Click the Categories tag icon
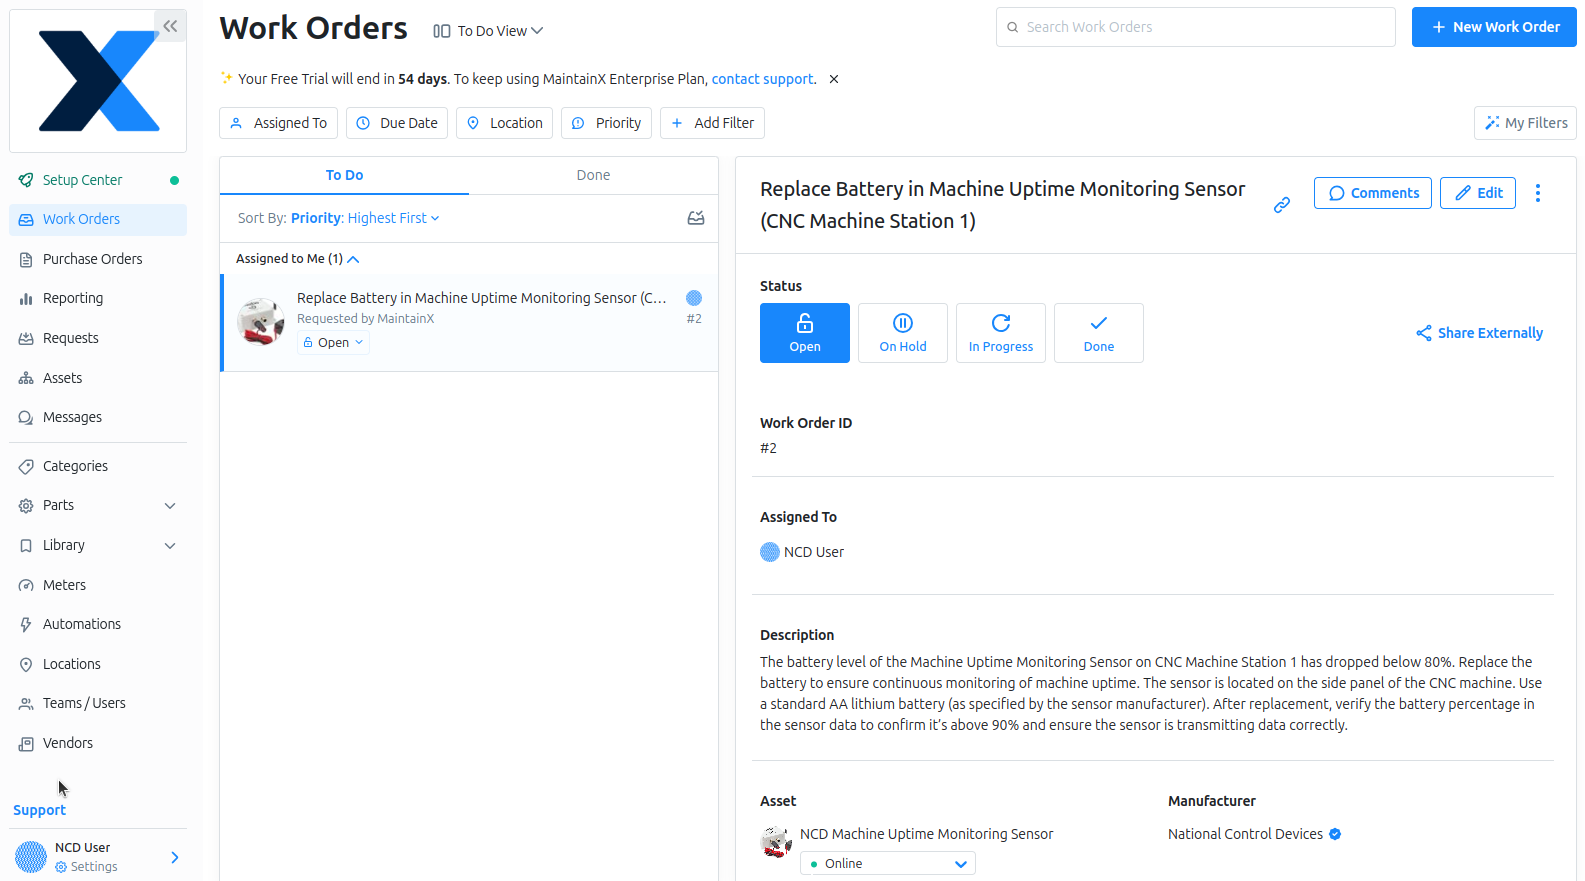Screen dimensions: 1585x881 (x=26, y=466)
